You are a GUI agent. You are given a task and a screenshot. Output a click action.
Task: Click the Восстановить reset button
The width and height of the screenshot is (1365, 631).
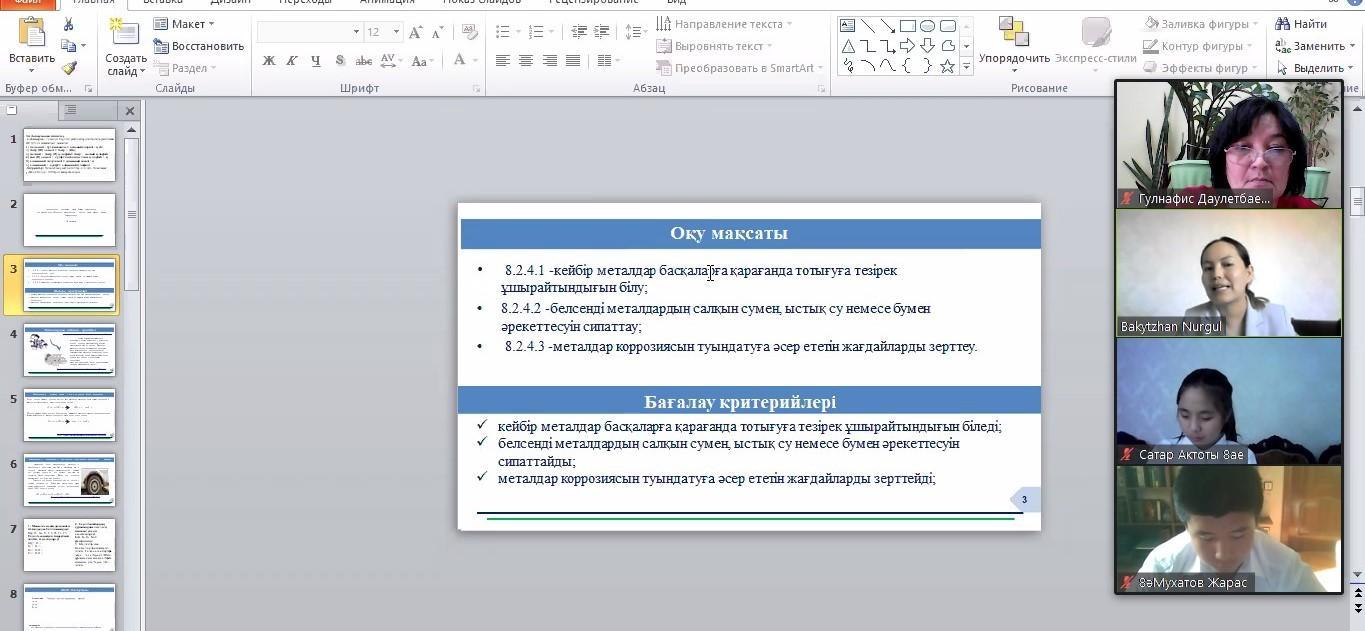pos(199,46)
